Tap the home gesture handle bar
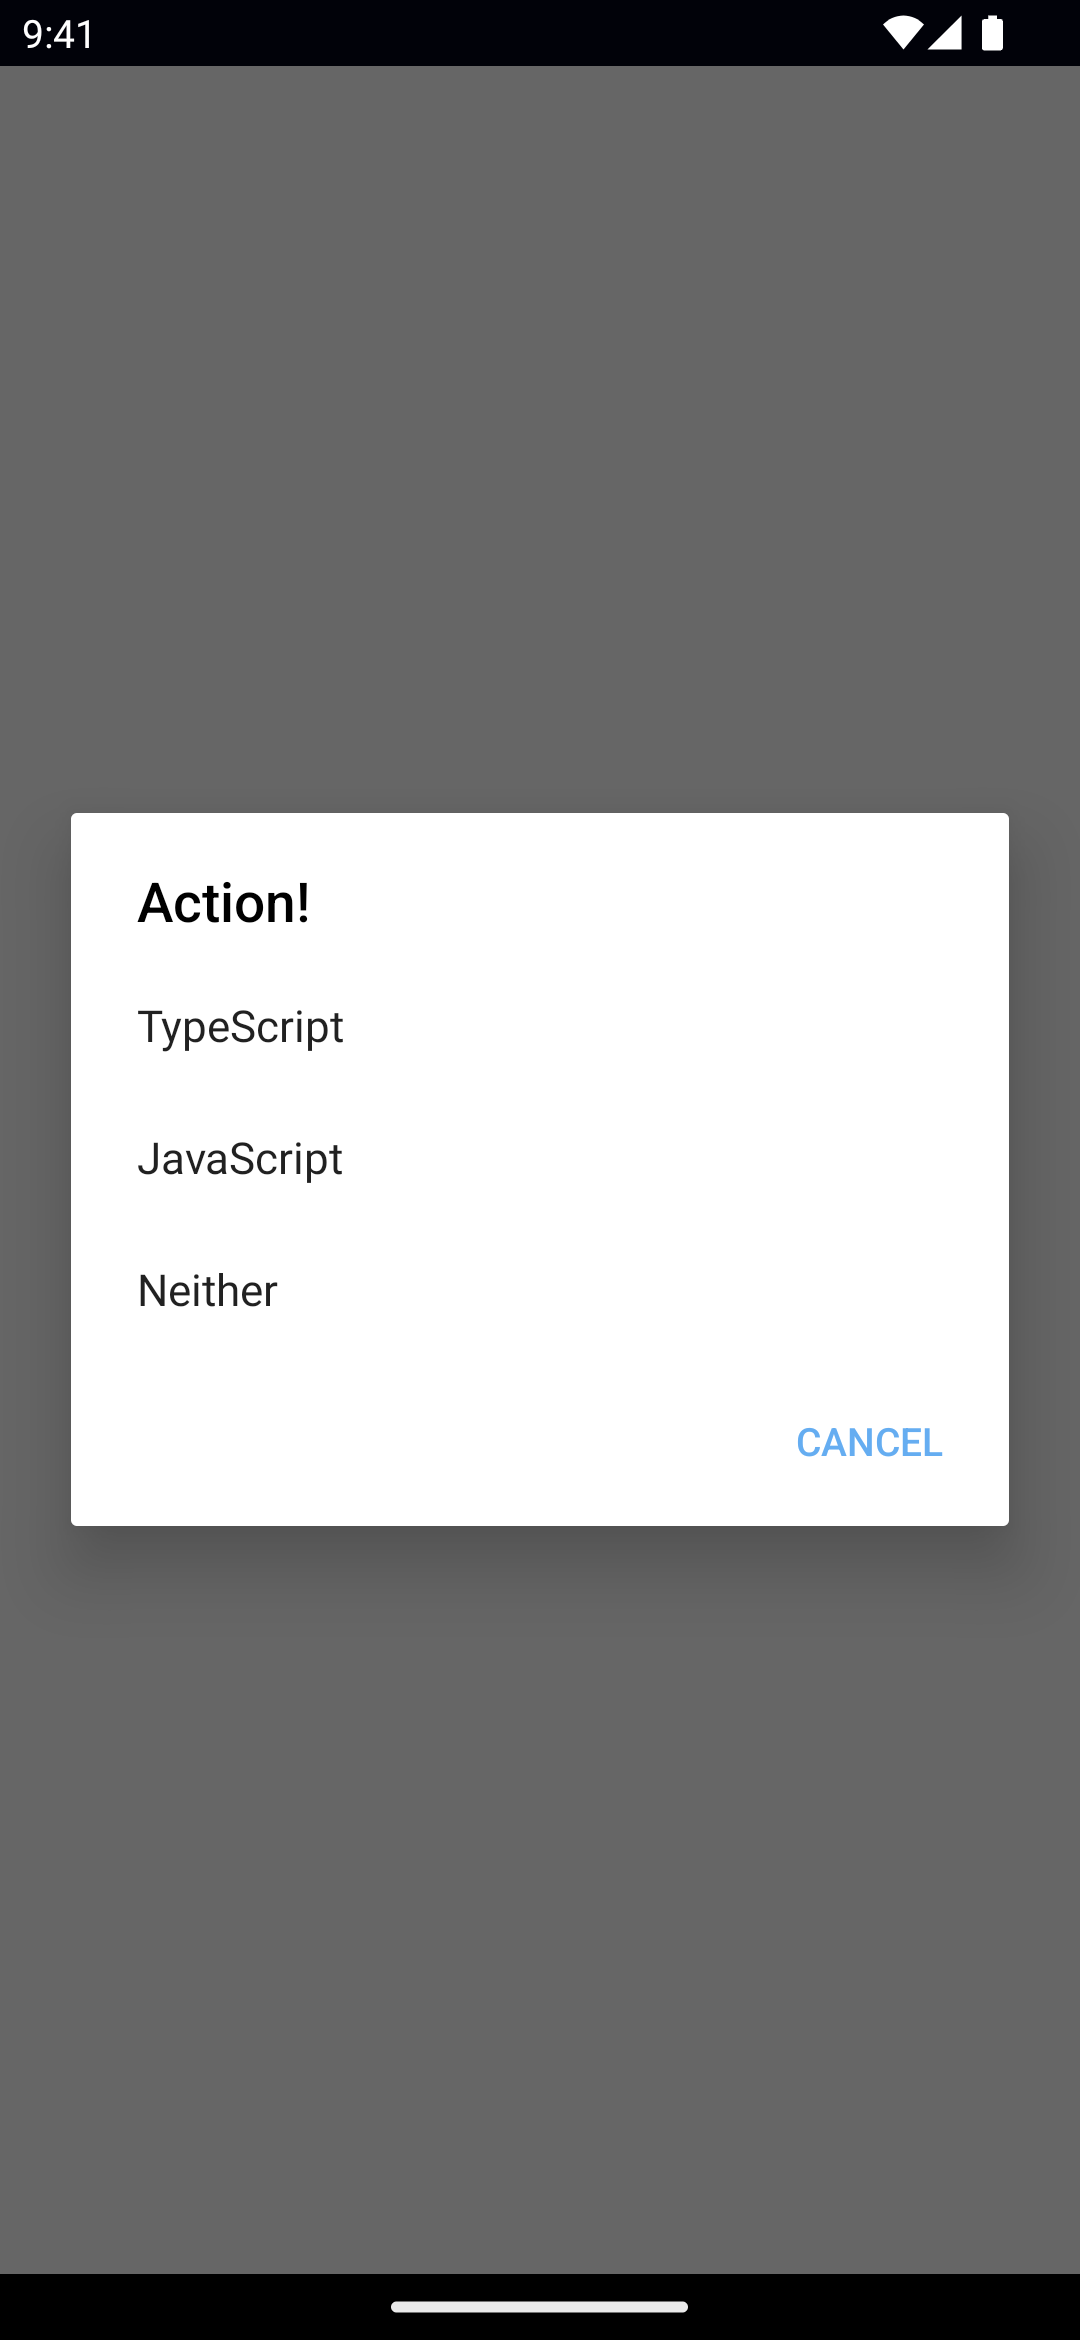Image resolution: width=1080 pixels, height=2340 pixels. [x=539, y=2307]
